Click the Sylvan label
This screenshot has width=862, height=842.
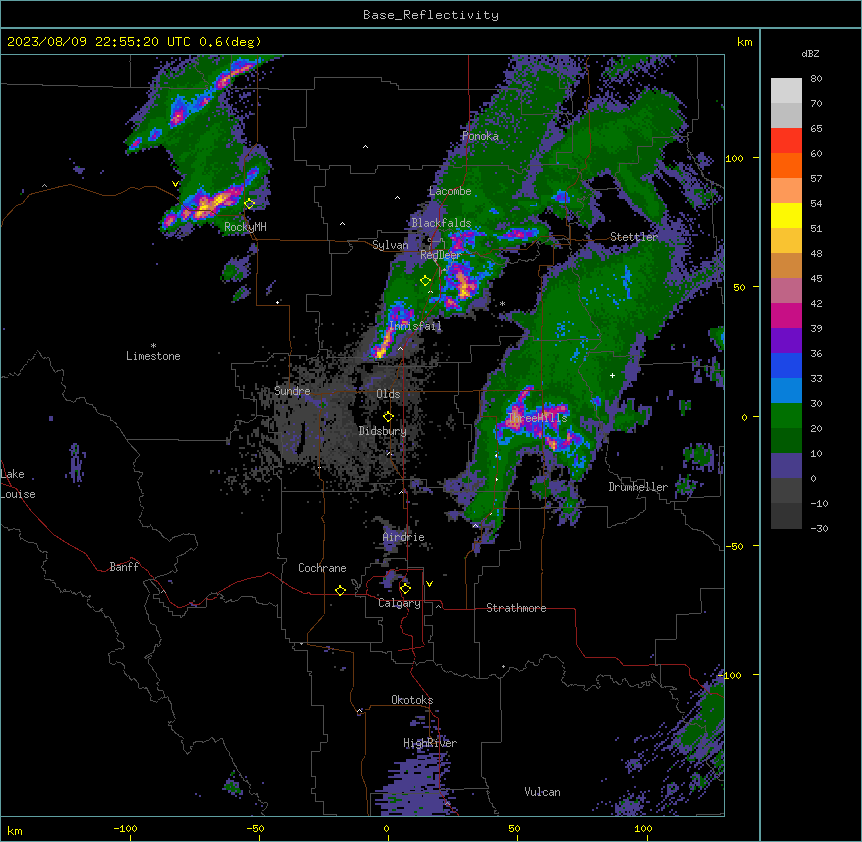tap(390, 245)
